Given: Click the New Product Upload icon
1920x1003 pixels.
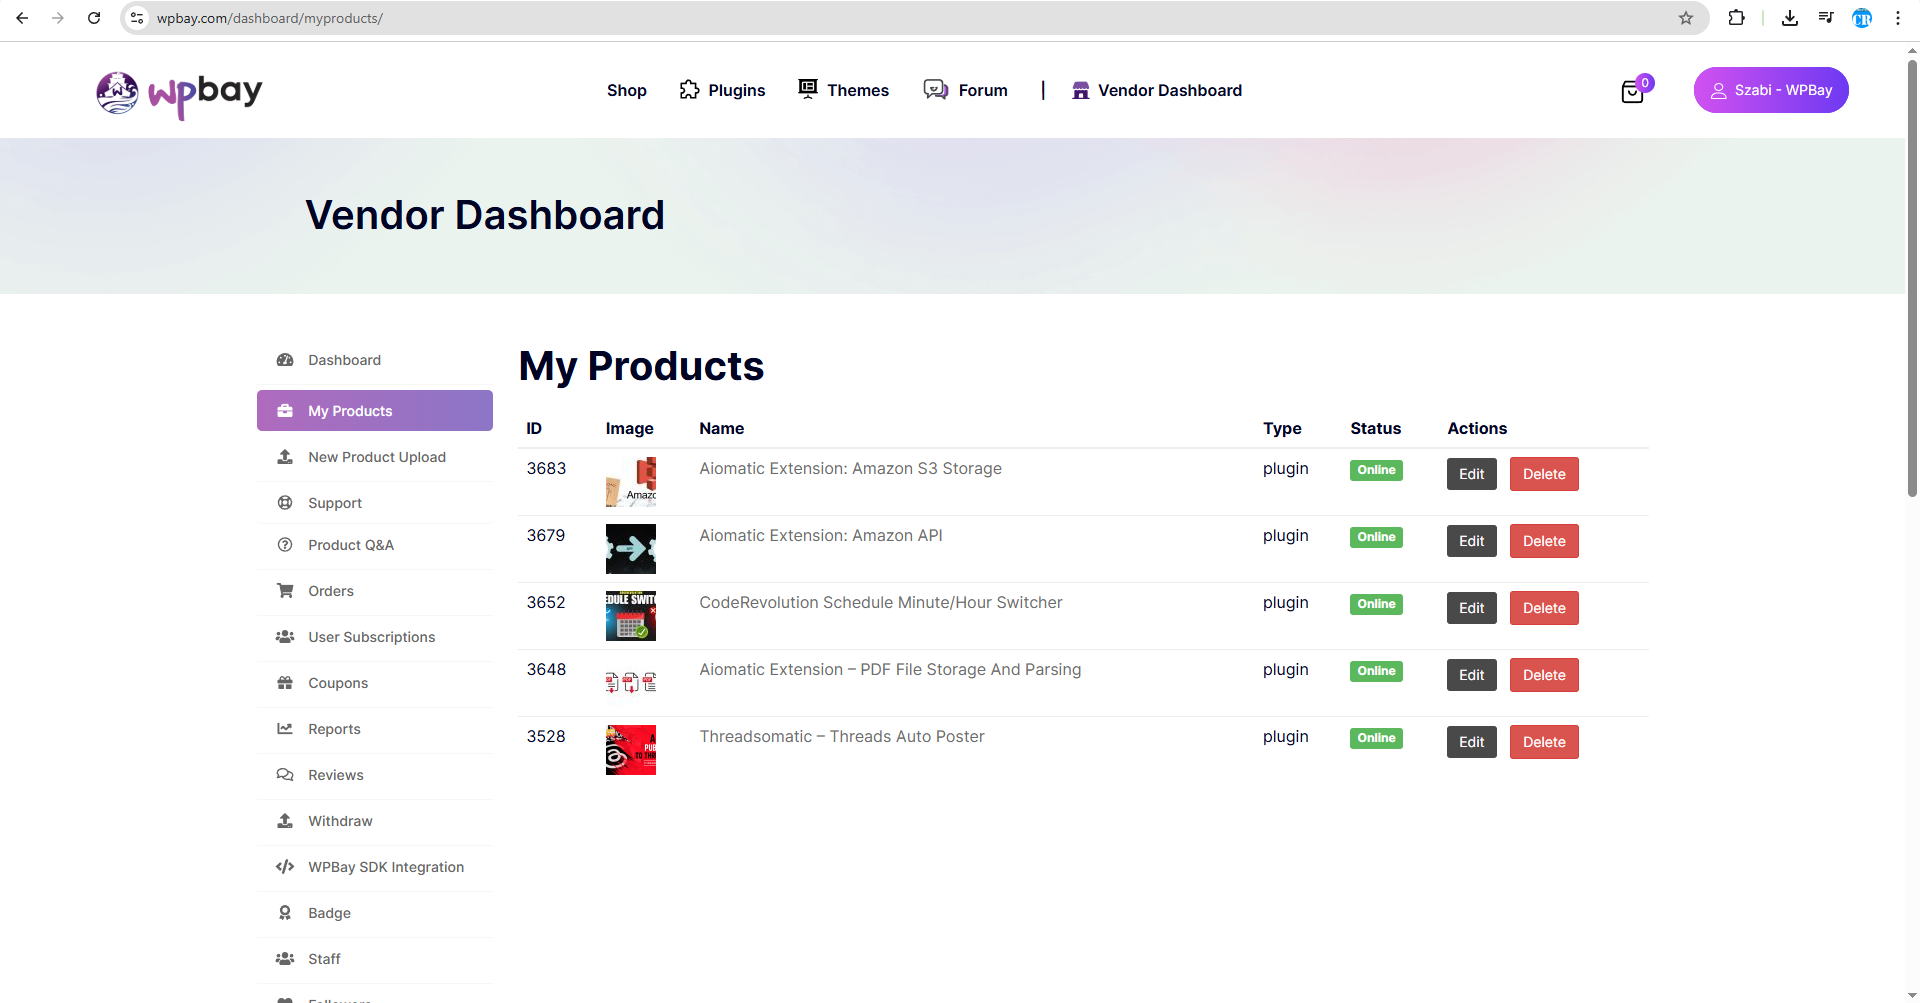Looking at the screenshot, I should (x=285, y=457).
